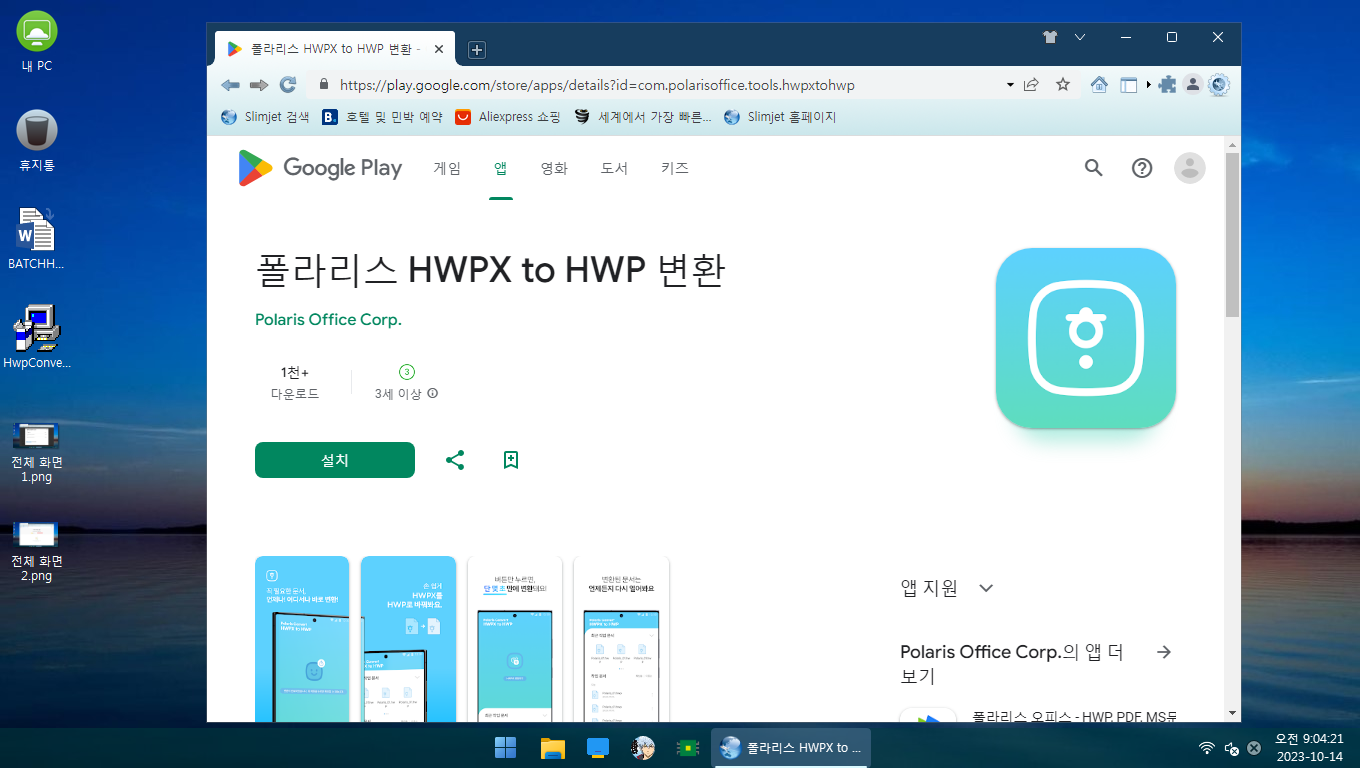This screenshot has height=768, width=1360.
Task: Click the green 설치 install button
Action: (x=335, y=460)
